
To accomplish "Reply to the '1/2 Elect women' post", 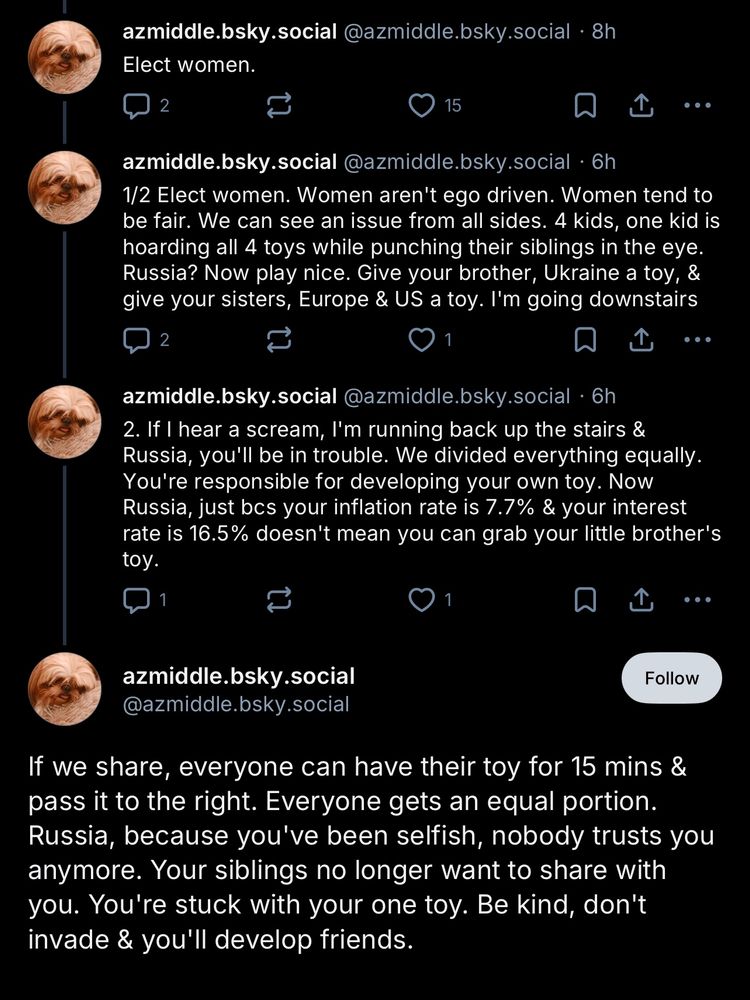I will pos(134,340).
